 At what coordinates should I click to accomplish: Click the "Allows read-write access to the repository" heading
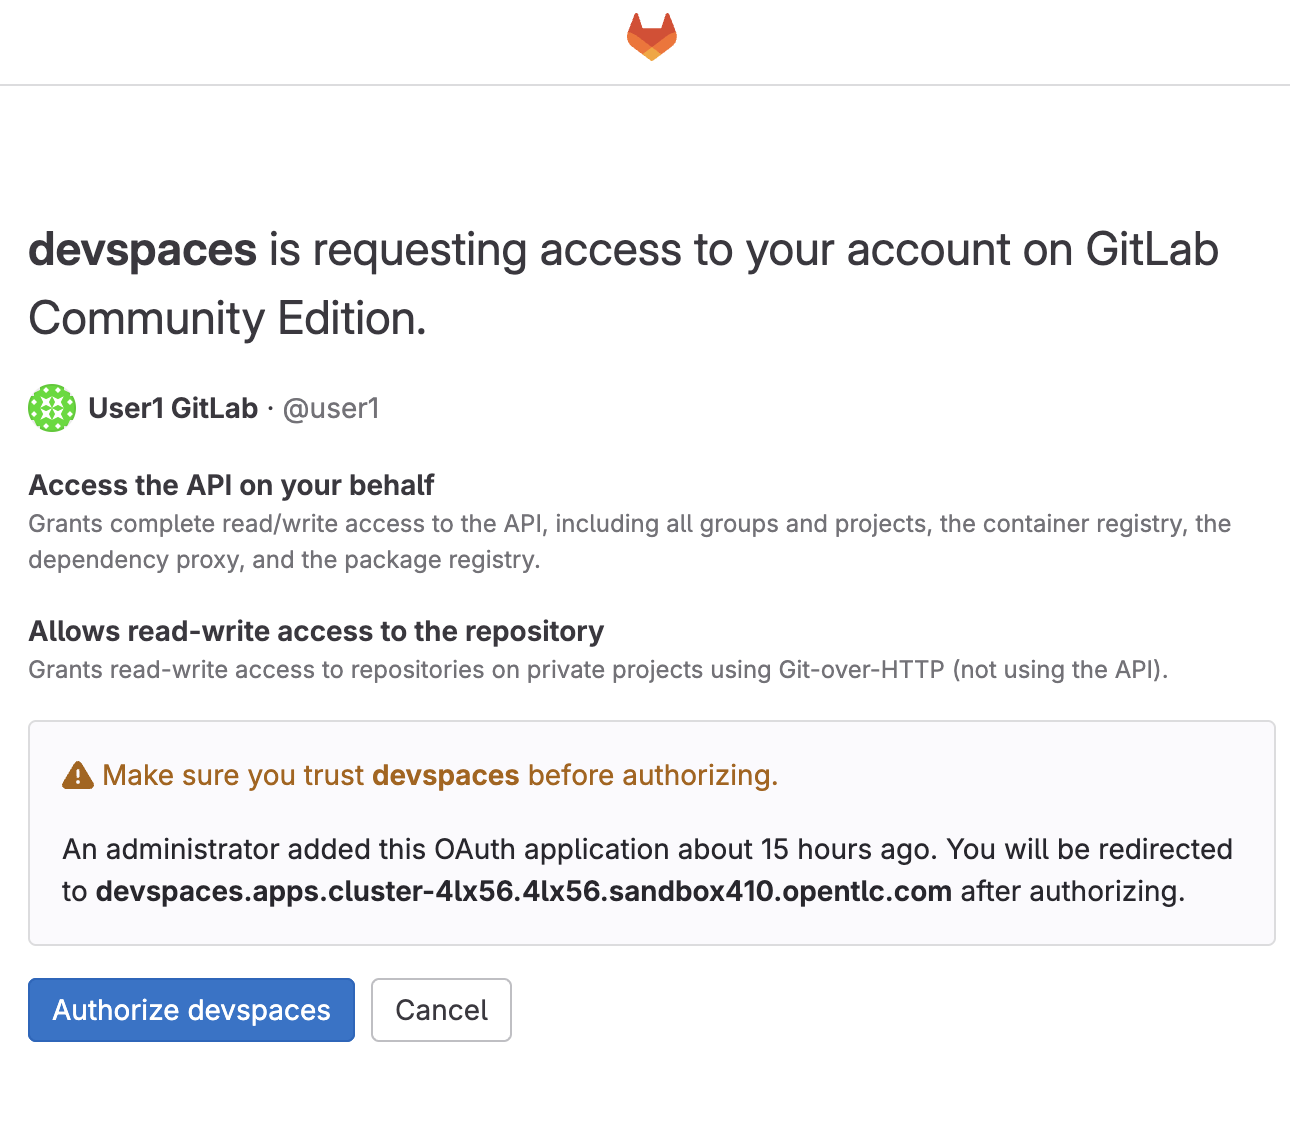[x=316, y=631]
